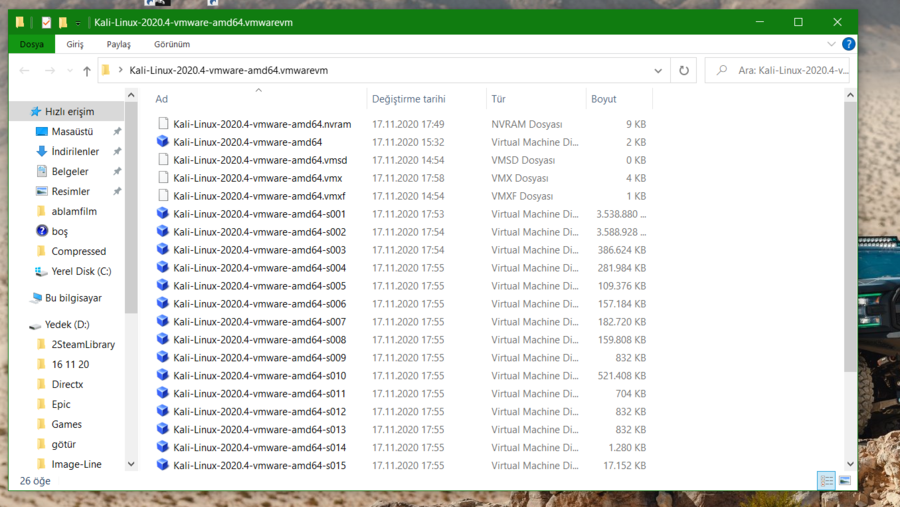Open the recent locations dropdown arrow

69,71
